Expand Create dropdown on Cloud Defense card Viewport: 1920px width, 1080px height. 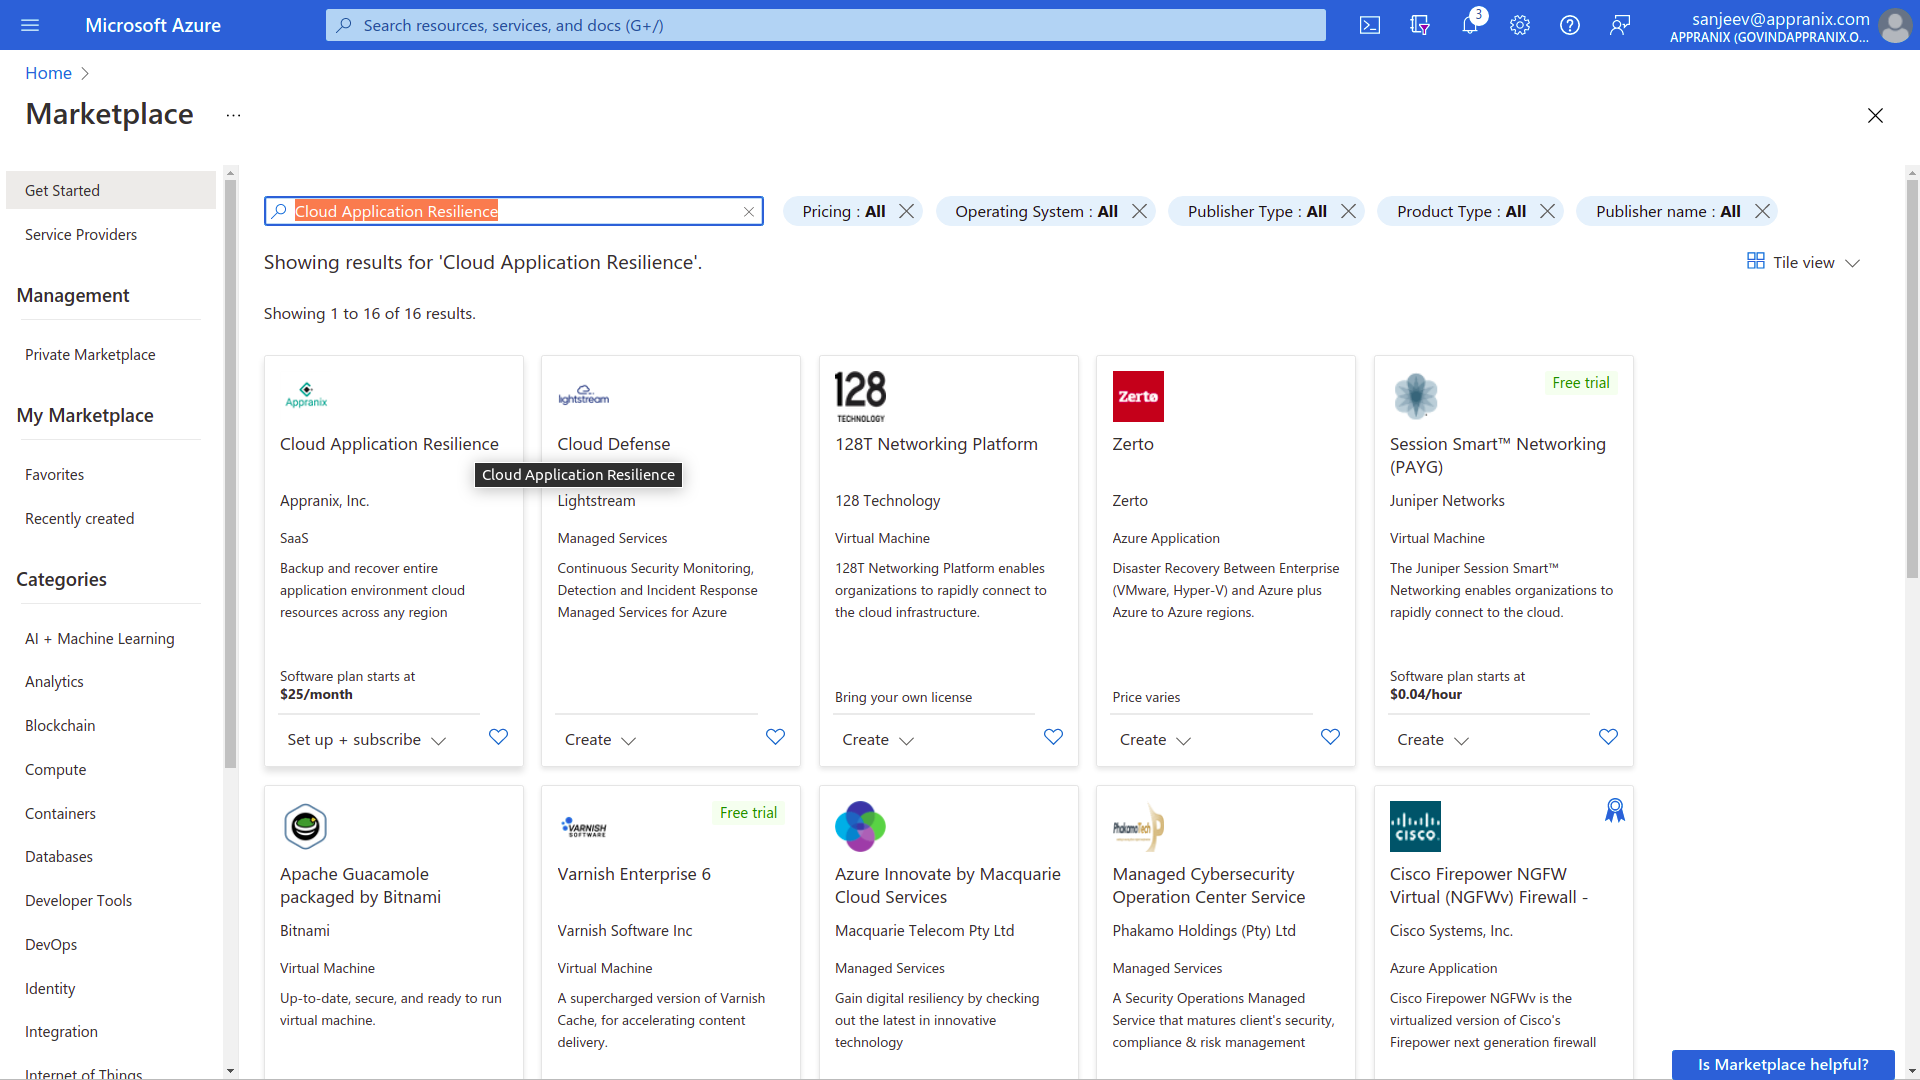(x=600, y=740)
